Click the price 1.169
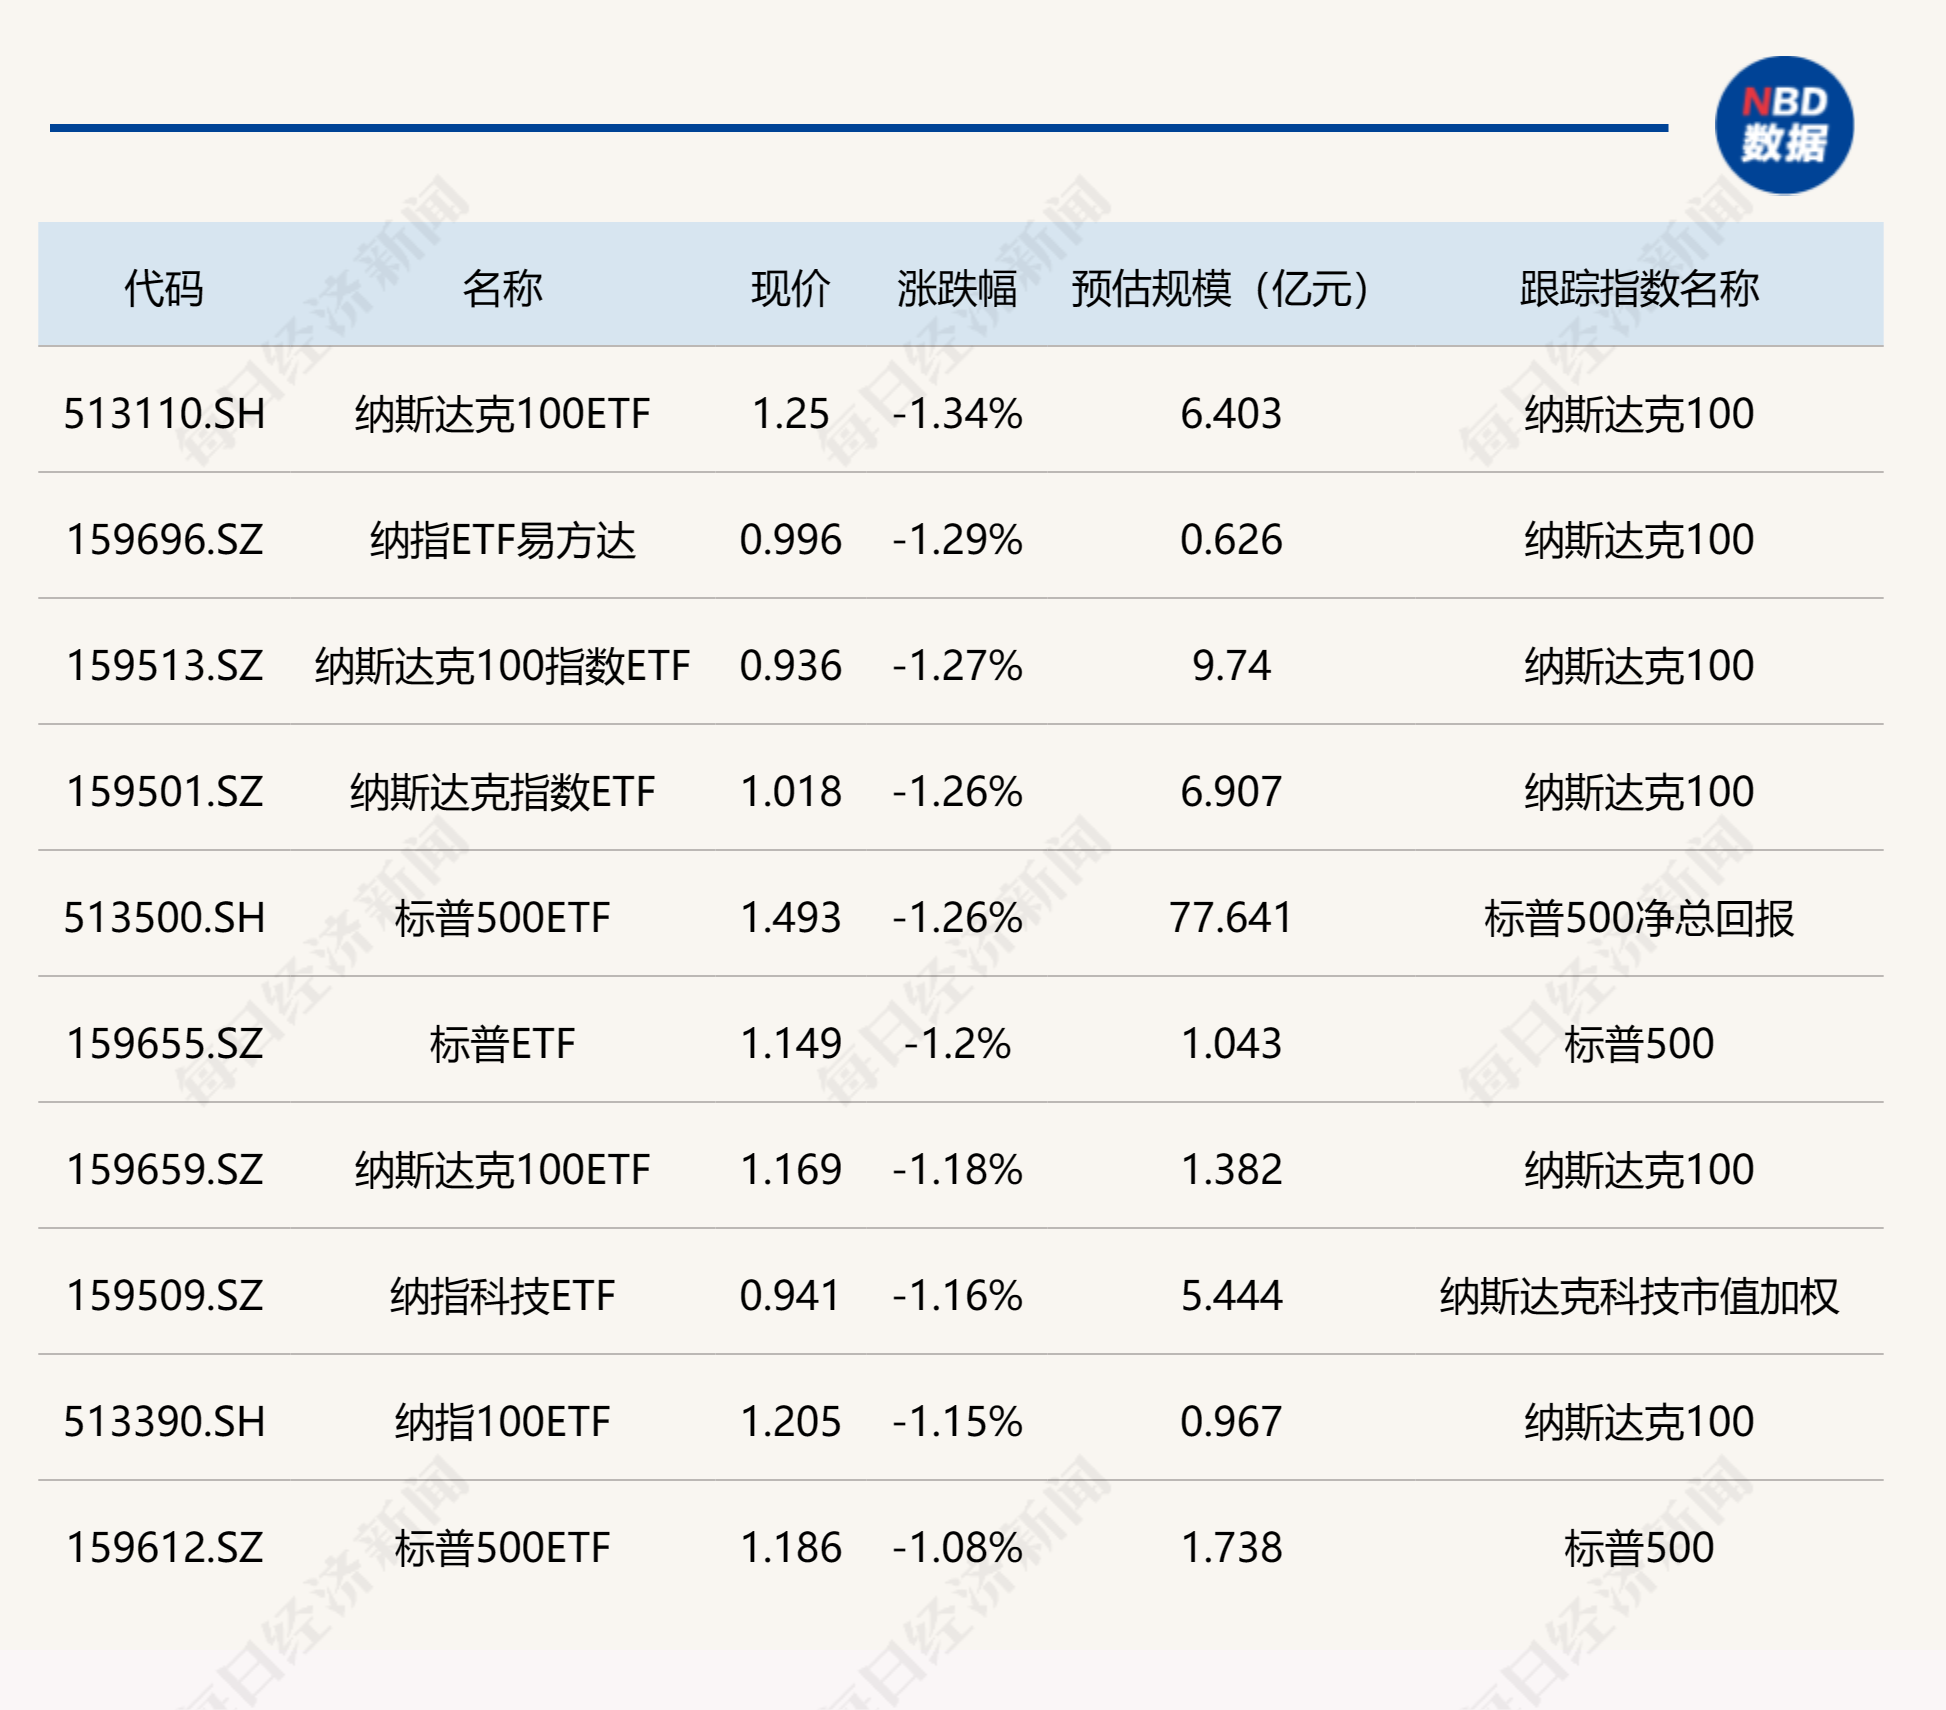Image resolution: width=1946 pixels, height=1710 pixels. coord(790,1170)
